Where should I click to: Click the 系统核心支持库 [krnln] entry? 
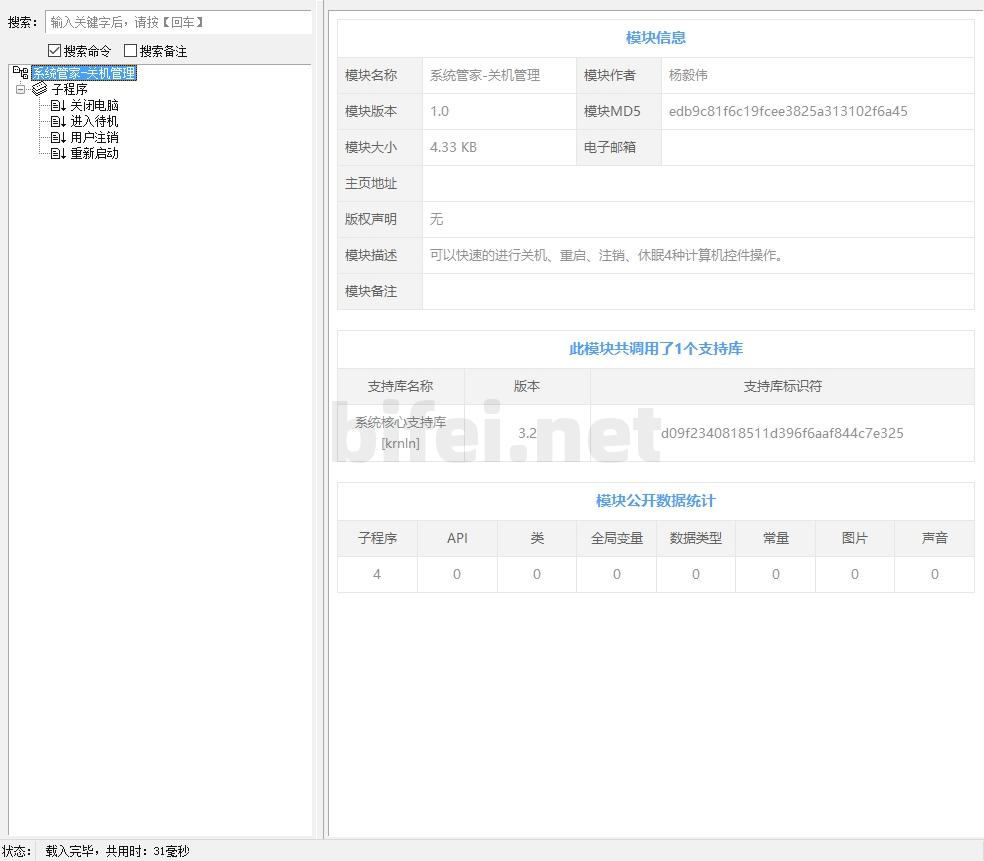point(400,433)
